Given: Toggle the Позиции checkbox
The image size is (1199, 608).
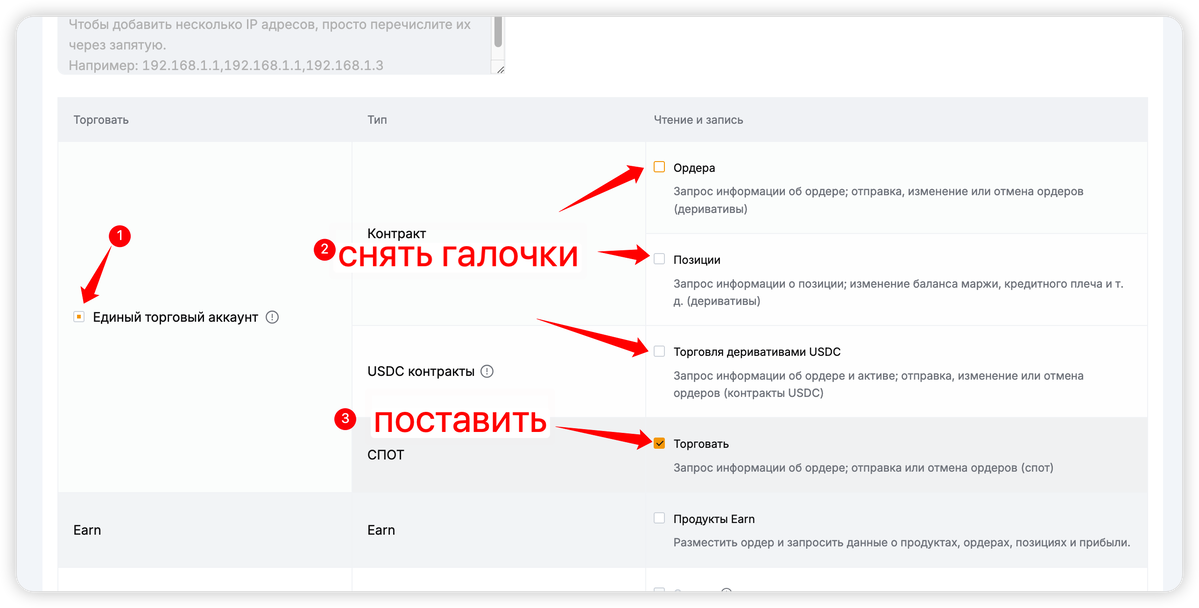Looking at the screenshot, I should (659, 259).
